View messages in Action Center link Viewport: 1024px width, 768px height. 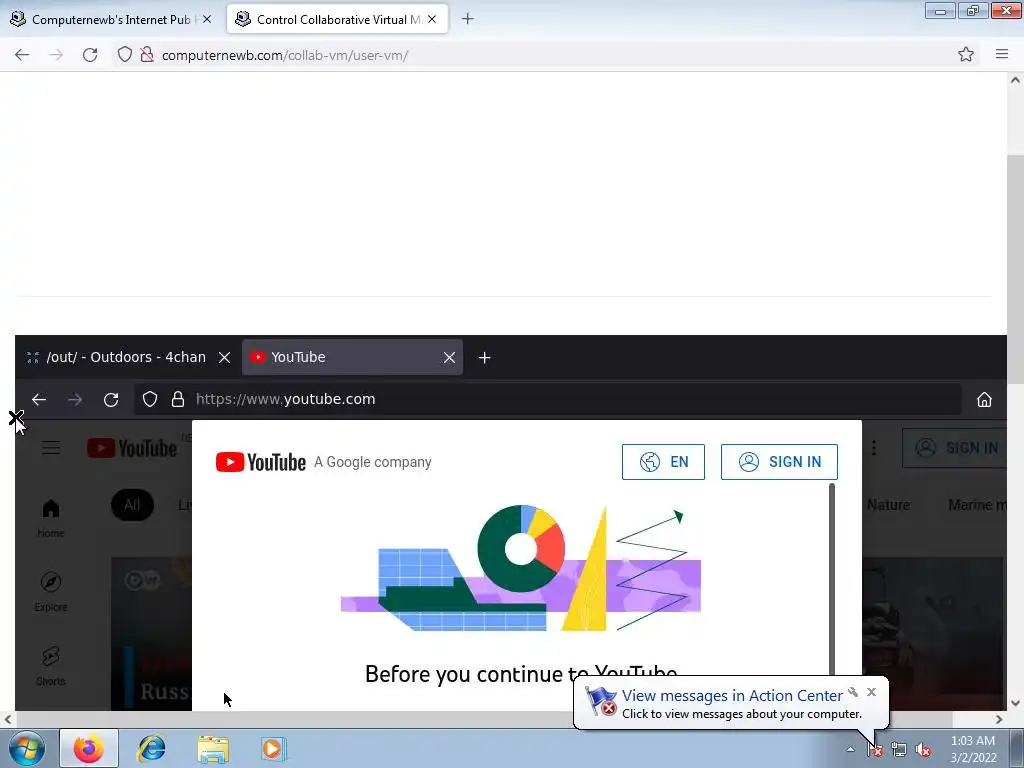pos(731,696)
